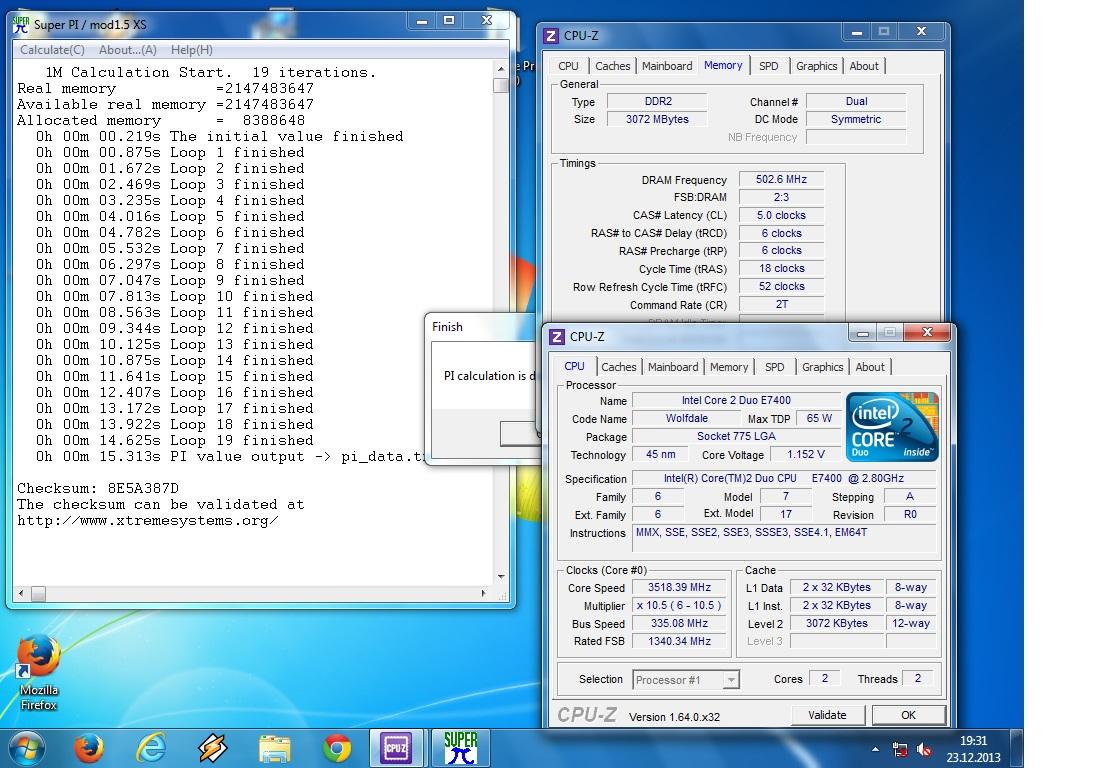Select the CPU tab in front CPU-Z window
Image resolution: width=1093 pixels, height=768 pixels.
click(x=574, y=367)
